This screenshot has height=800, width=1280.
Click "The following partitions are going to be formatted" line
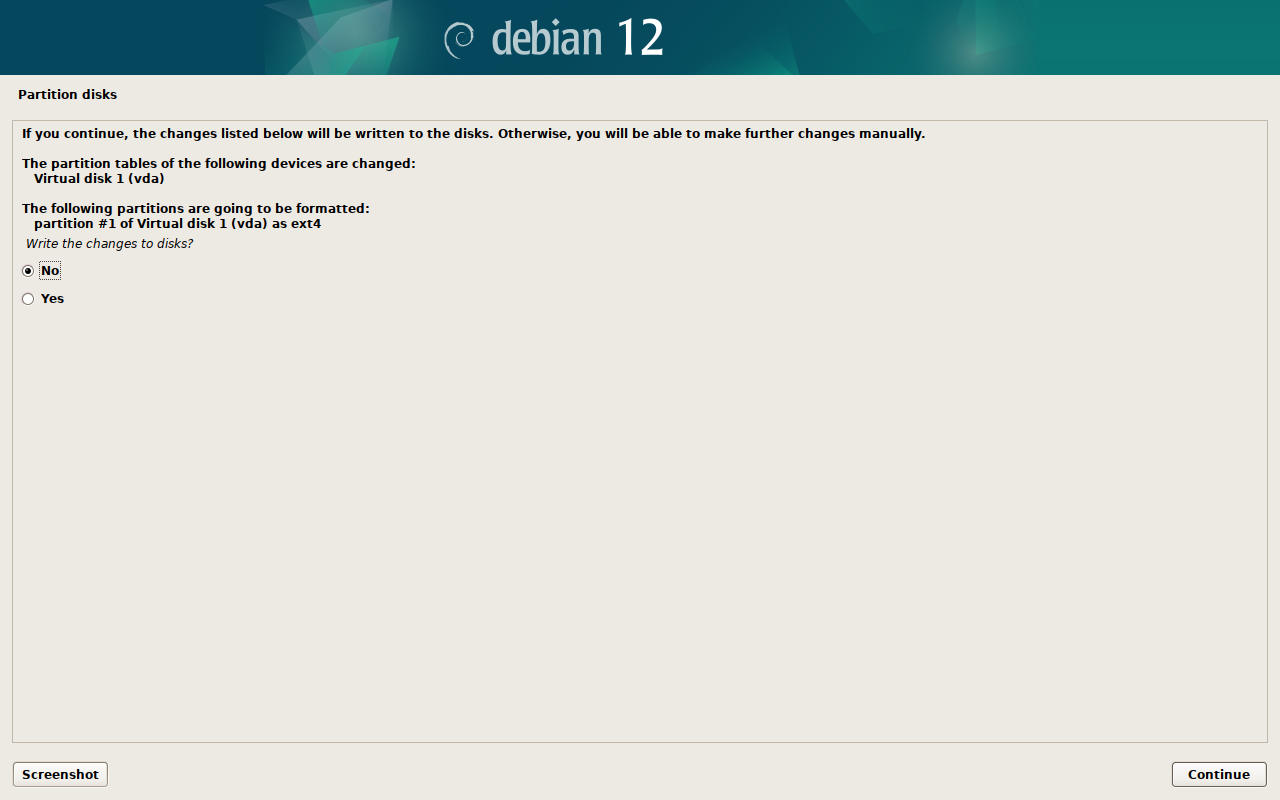196,209
